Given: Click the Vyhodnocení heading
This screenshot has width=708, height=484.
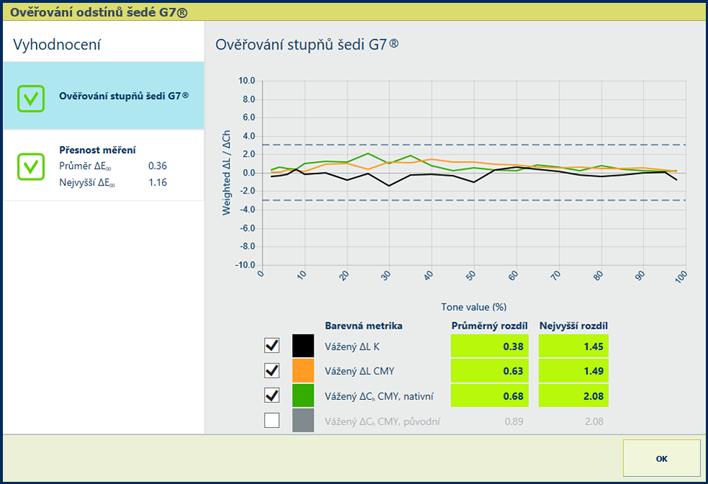Looking at the screenshot, I should [x=57, y=45].
